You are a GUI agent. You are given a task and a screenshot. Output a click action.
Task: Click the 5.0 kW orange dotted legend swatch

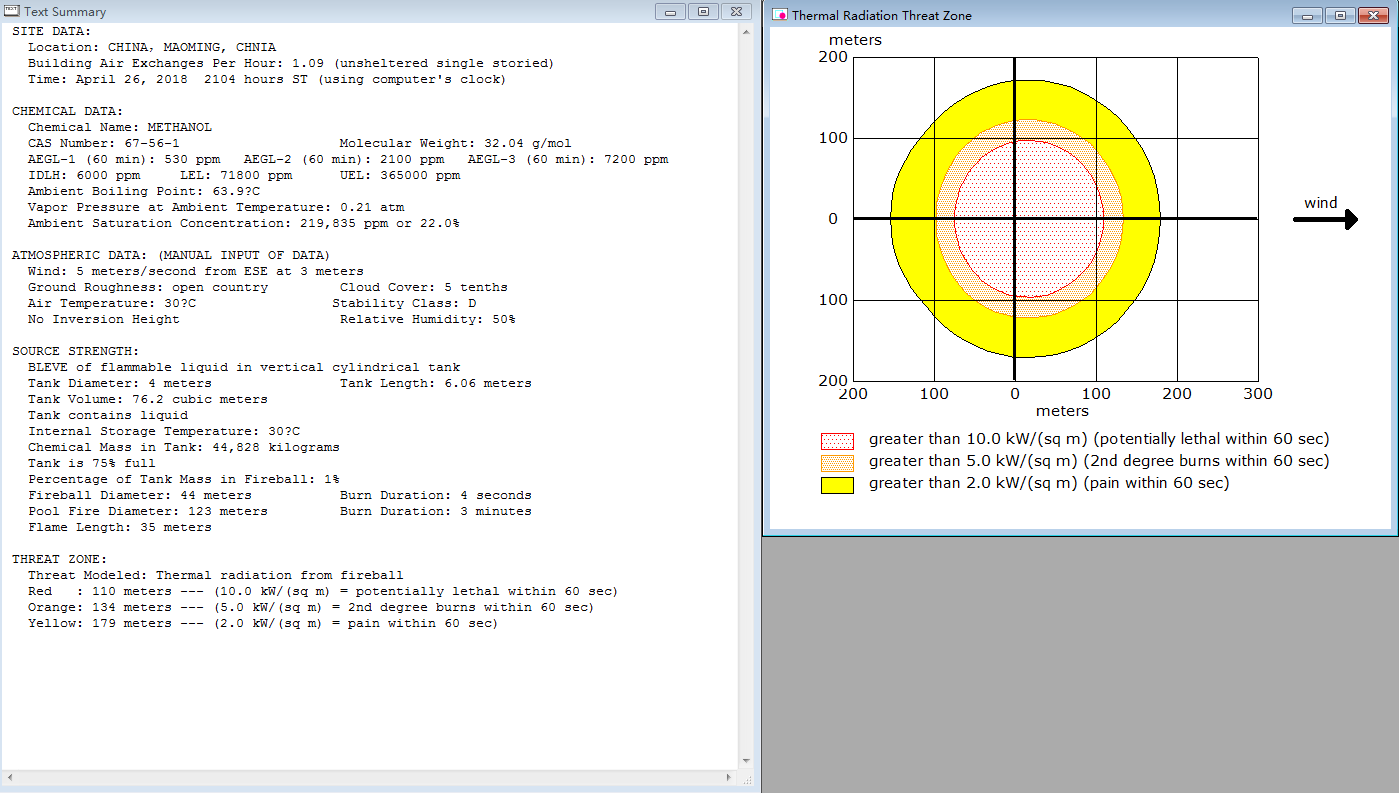coord(837,463)
